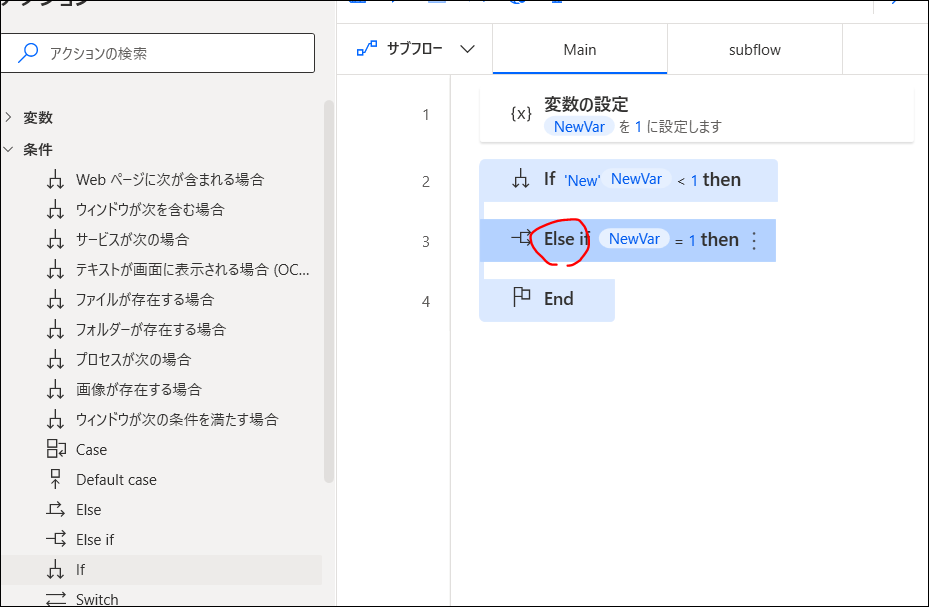This screenshot has height=607, width=929.
Task: Focus the アクションの検索 search field
Action: coord(157,53)
